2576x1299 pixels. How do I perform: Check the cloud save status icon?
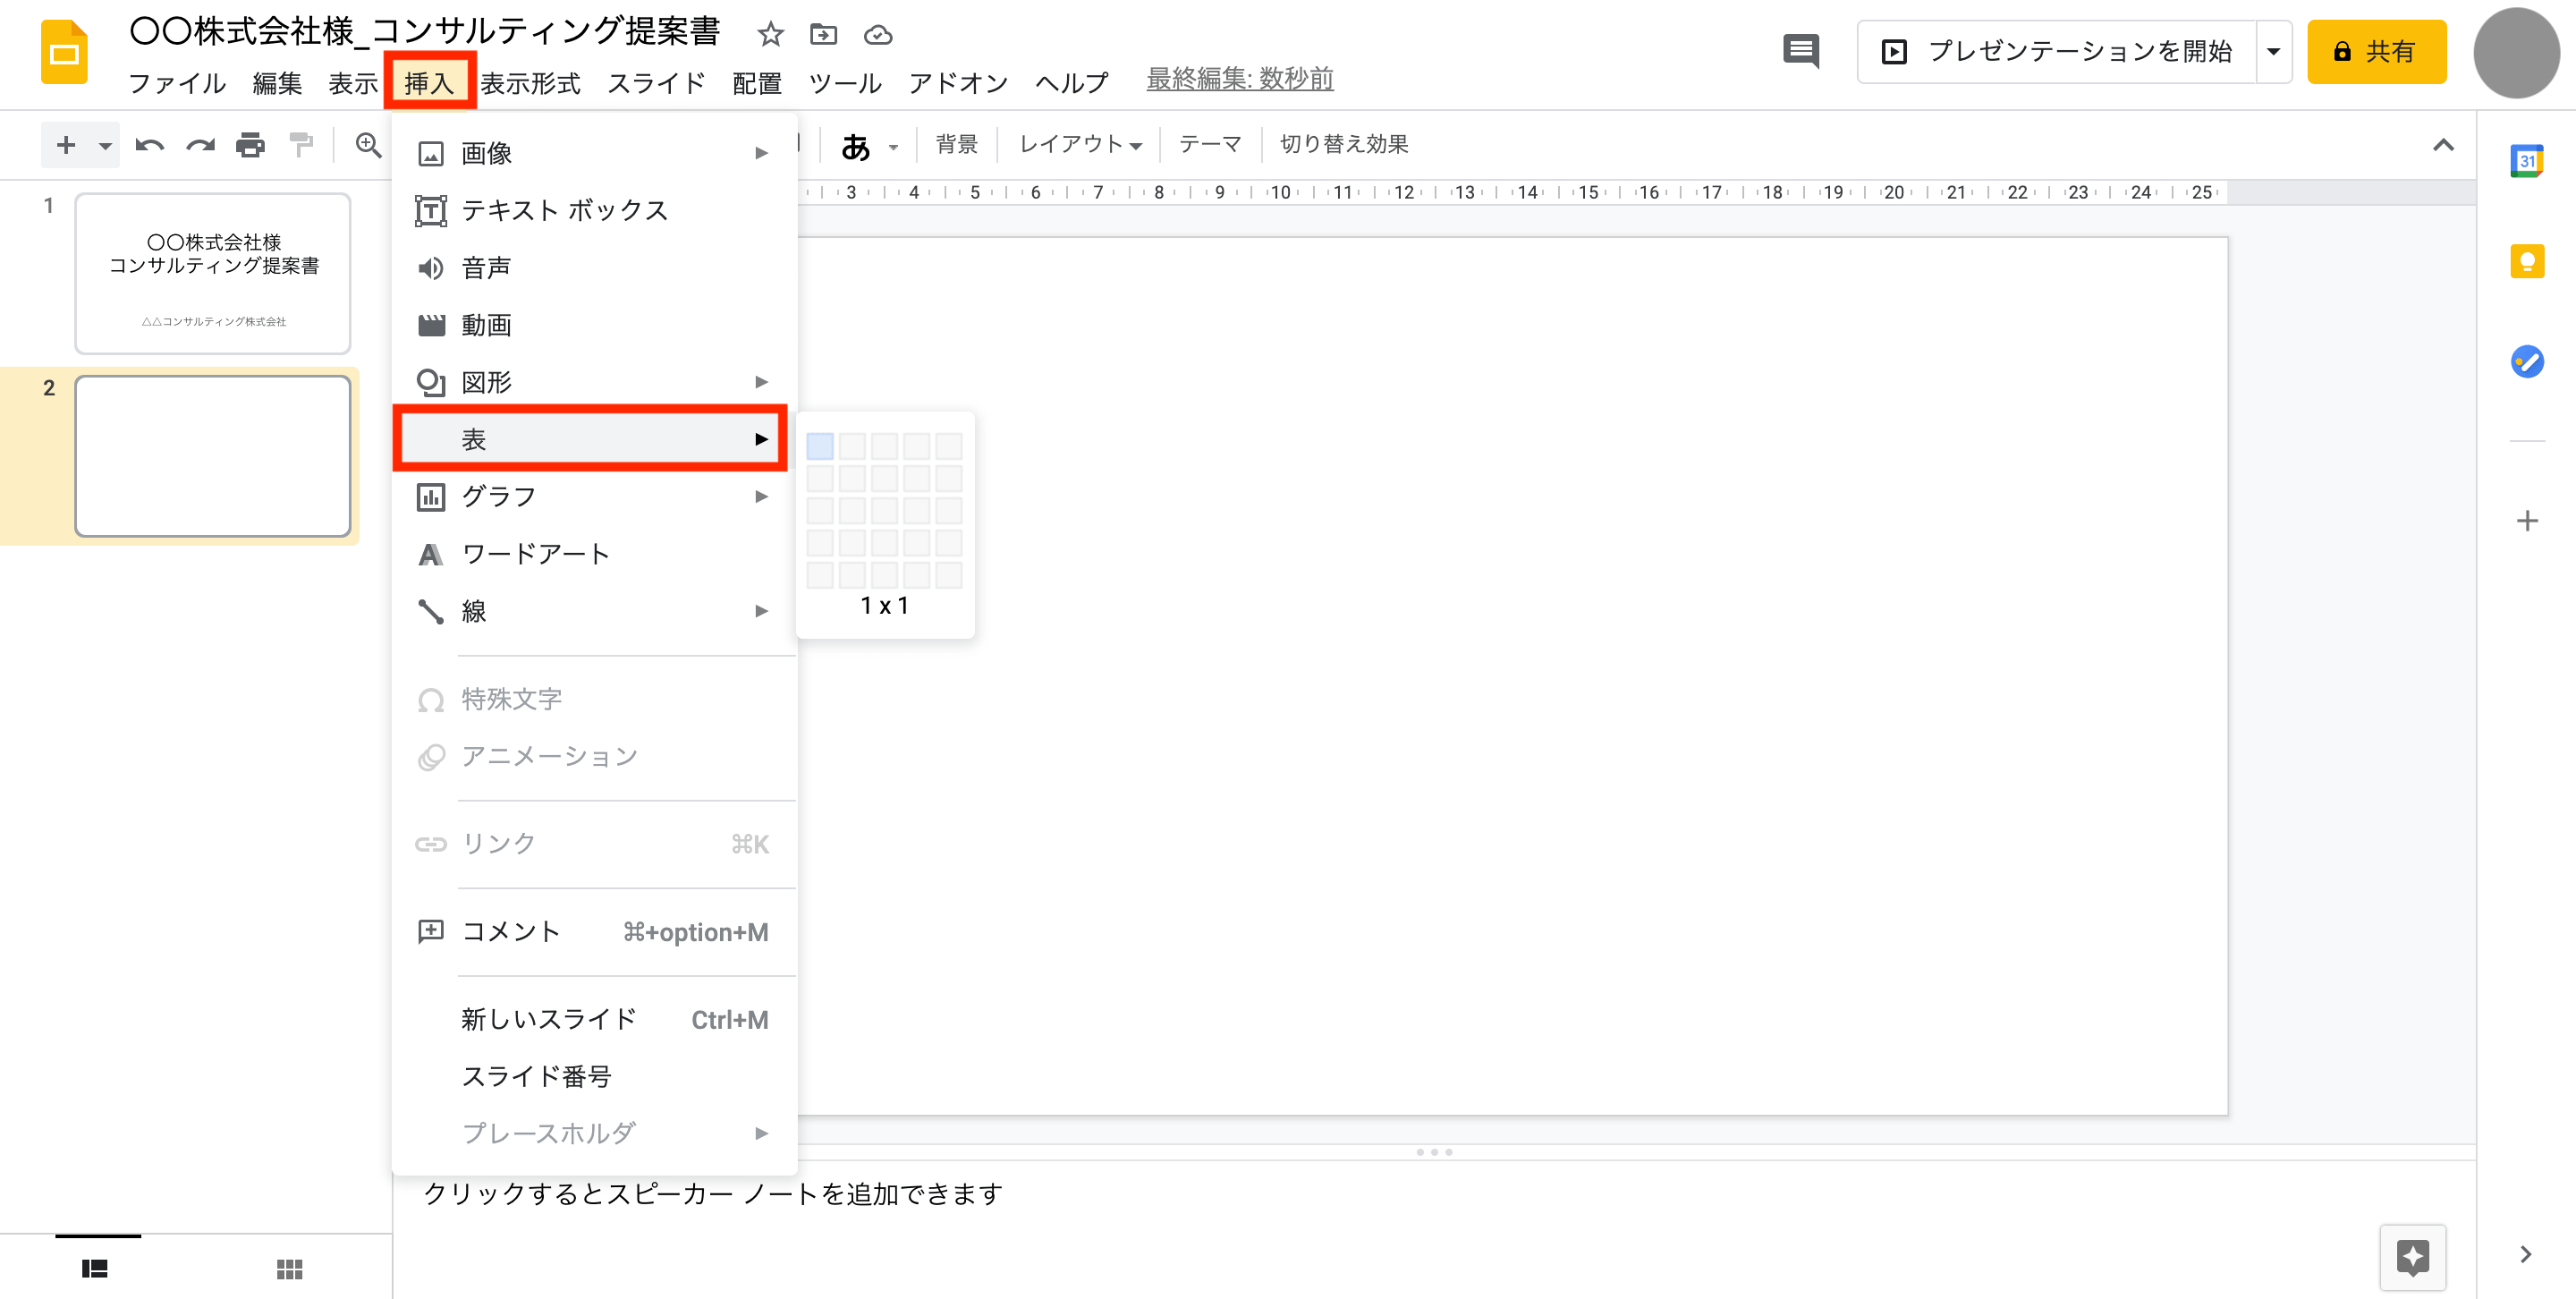click(x=878, y=35)
